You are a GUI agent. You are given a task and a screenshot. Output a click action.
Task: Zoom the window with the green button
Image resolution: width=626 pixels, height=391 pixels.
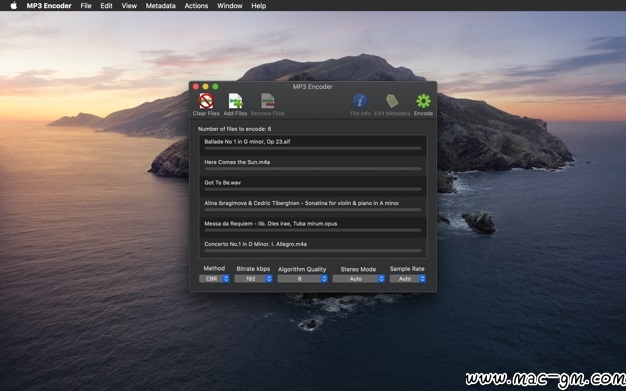(x=215, y=86)
